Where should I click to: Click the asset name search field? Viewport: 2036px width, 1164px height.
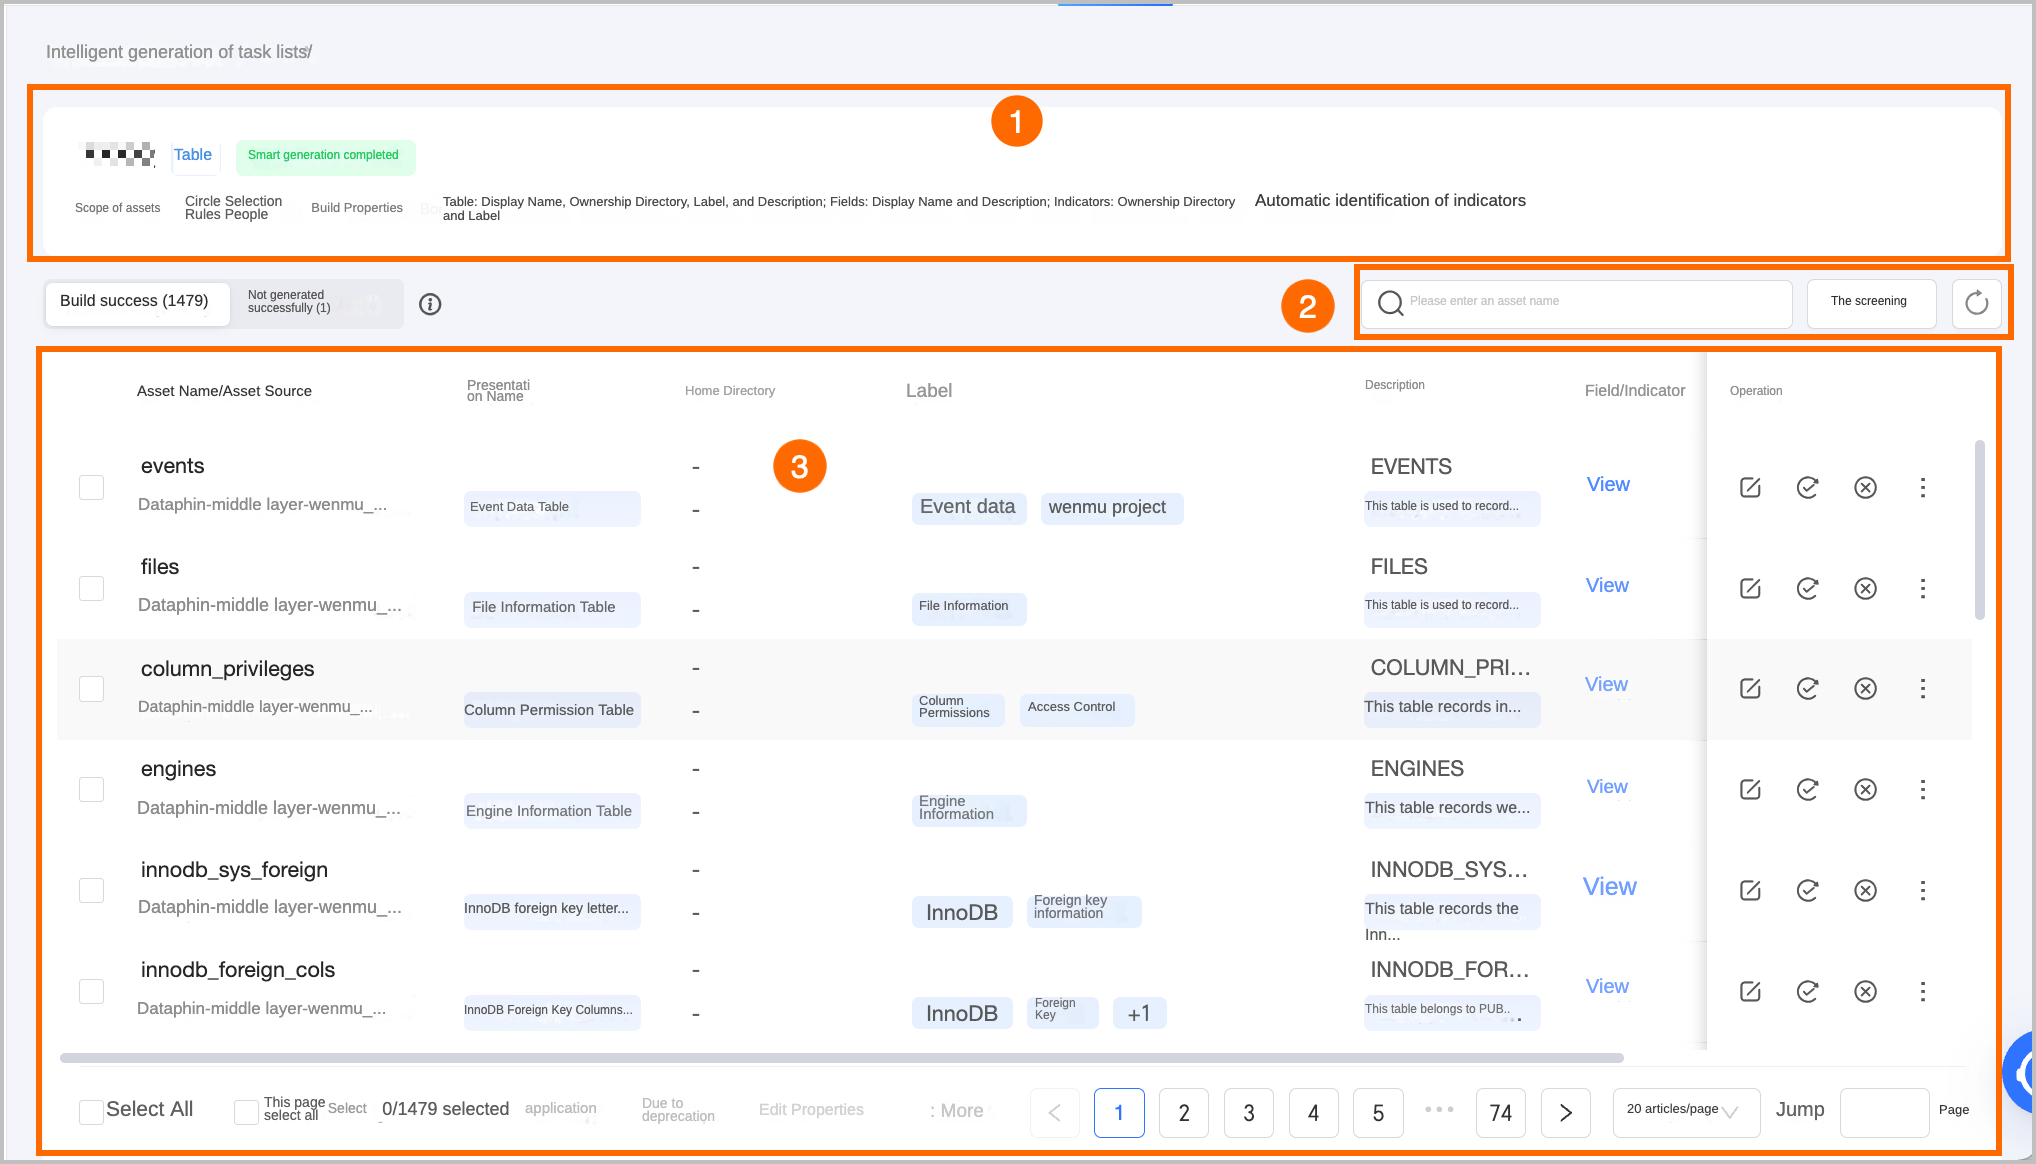[1590, 302]
